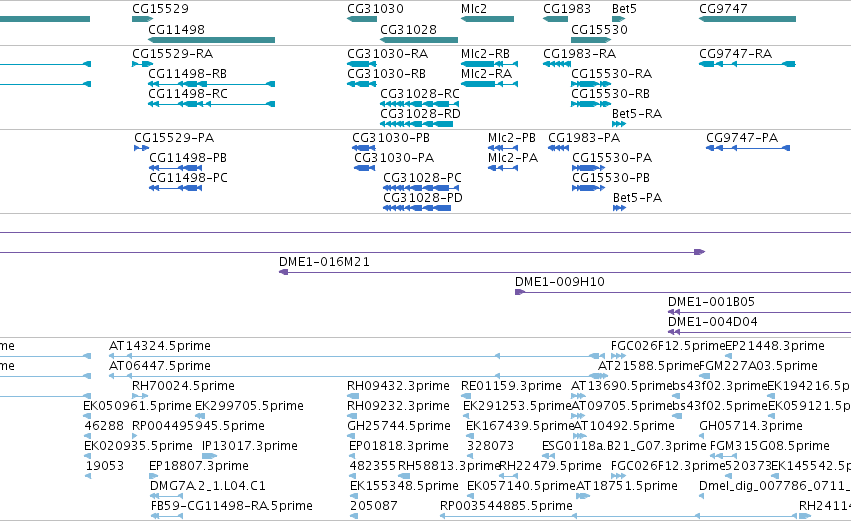This screenshot has width=851, height=521.
Task: Select EST label RH70024.5prime
Action: click(183, 386)
